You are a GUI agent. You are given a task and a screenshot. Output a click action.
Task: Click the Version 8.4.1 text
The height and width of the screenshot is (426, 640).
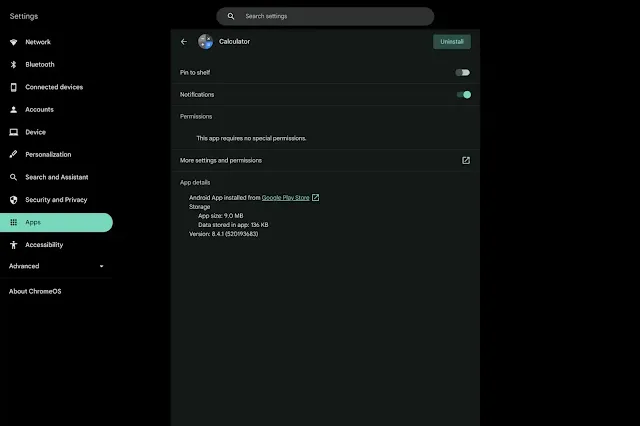pos(224,234)
